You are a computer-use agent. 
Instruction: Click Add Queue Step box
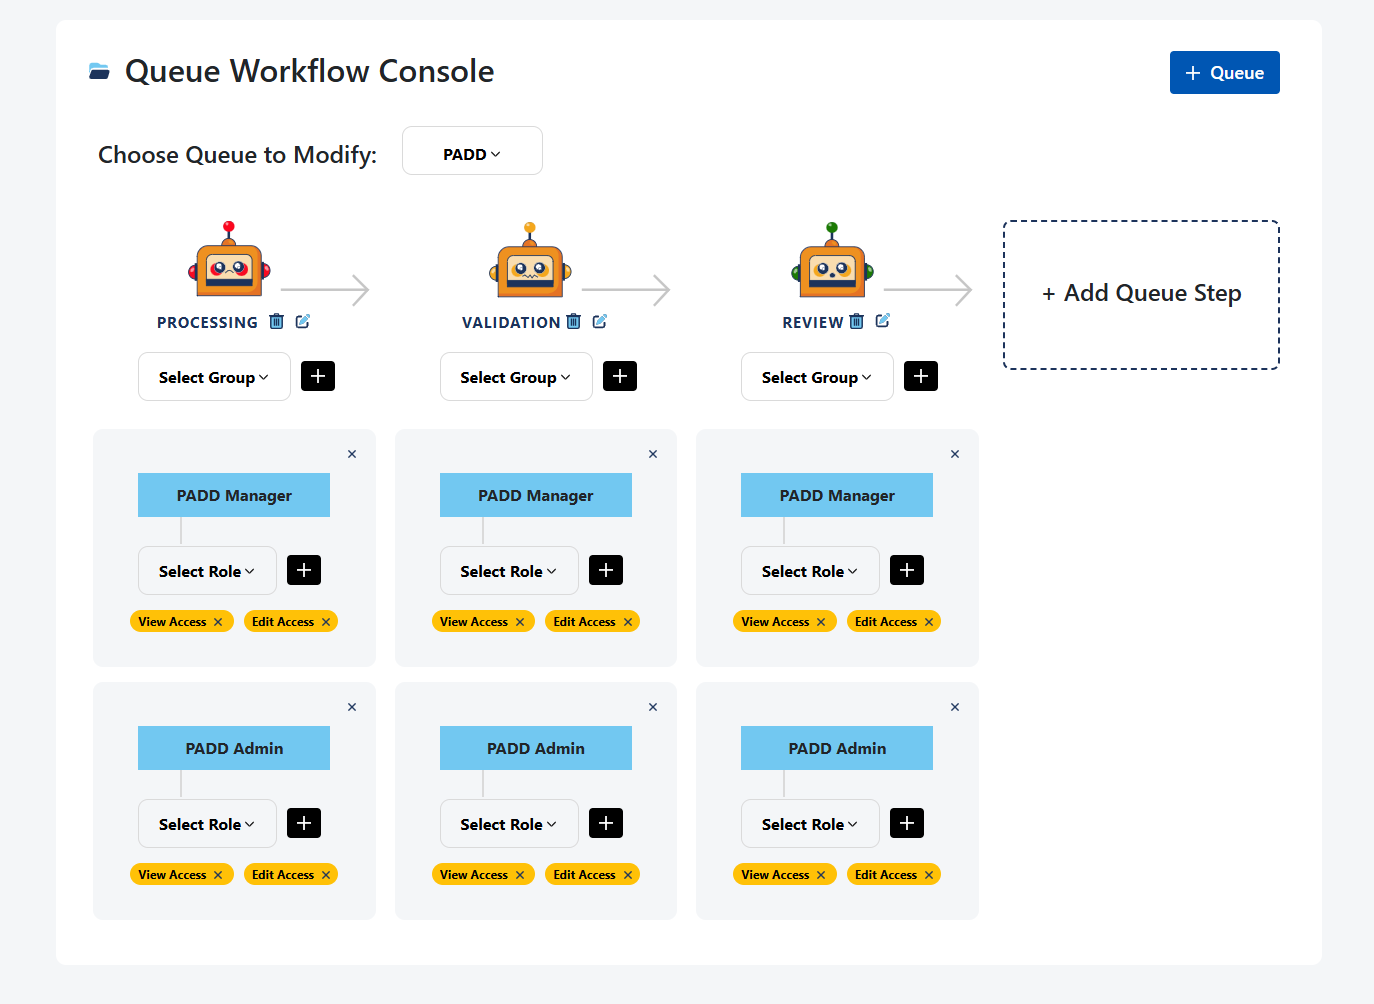[1141, 294]
